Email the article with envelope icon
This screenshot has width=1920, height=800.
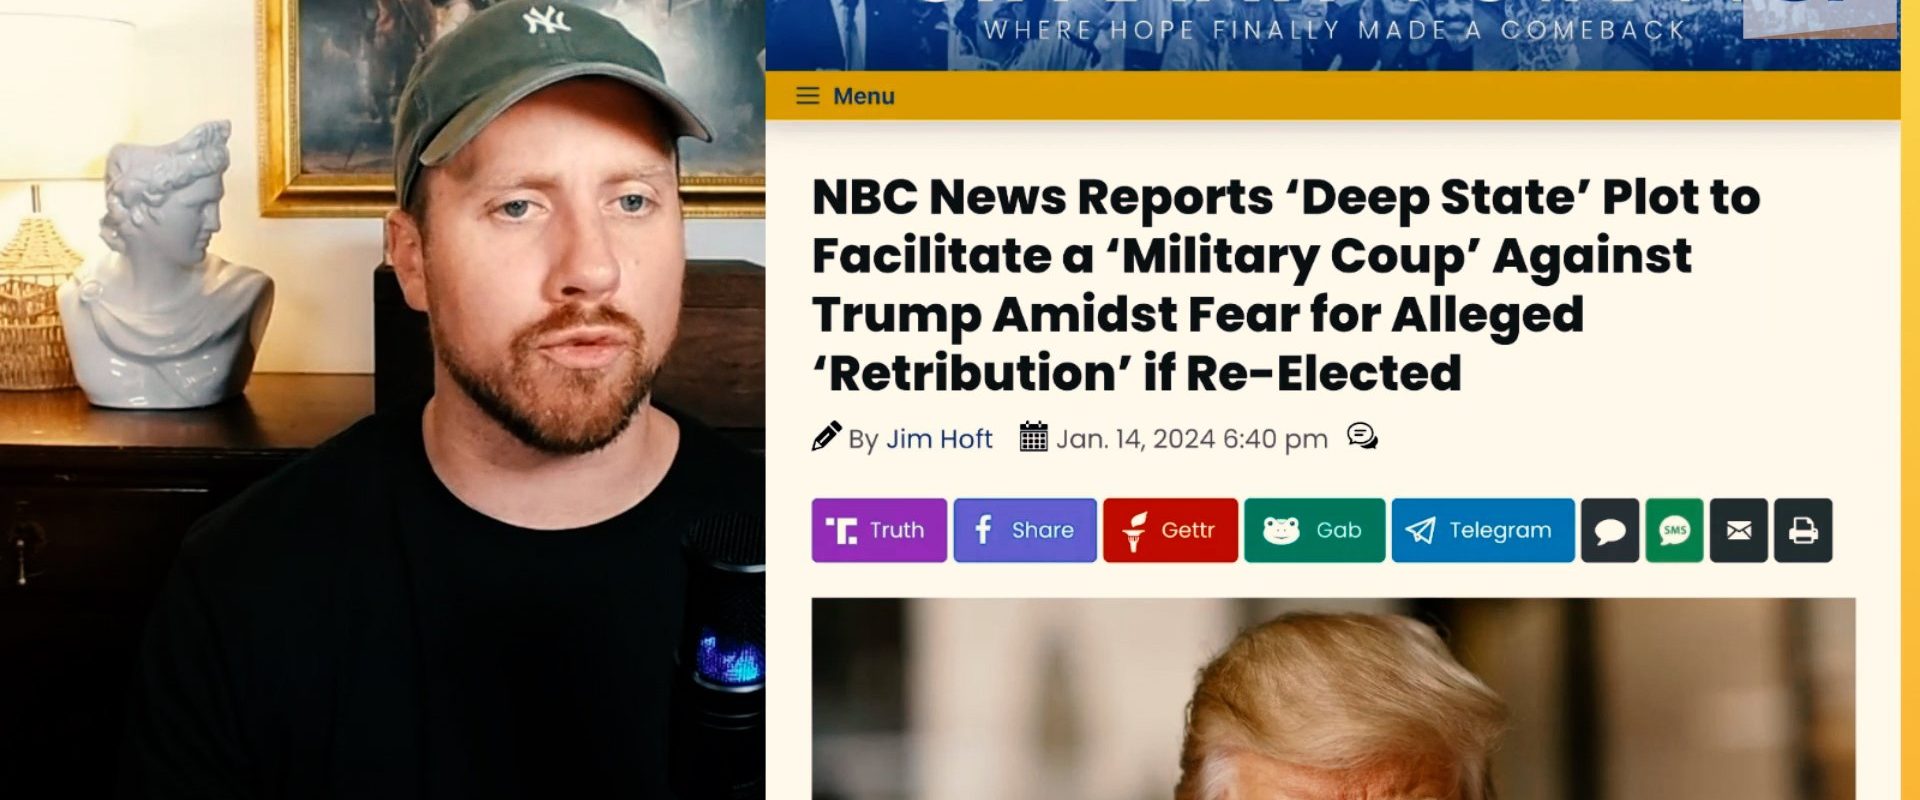[1739, 530]
